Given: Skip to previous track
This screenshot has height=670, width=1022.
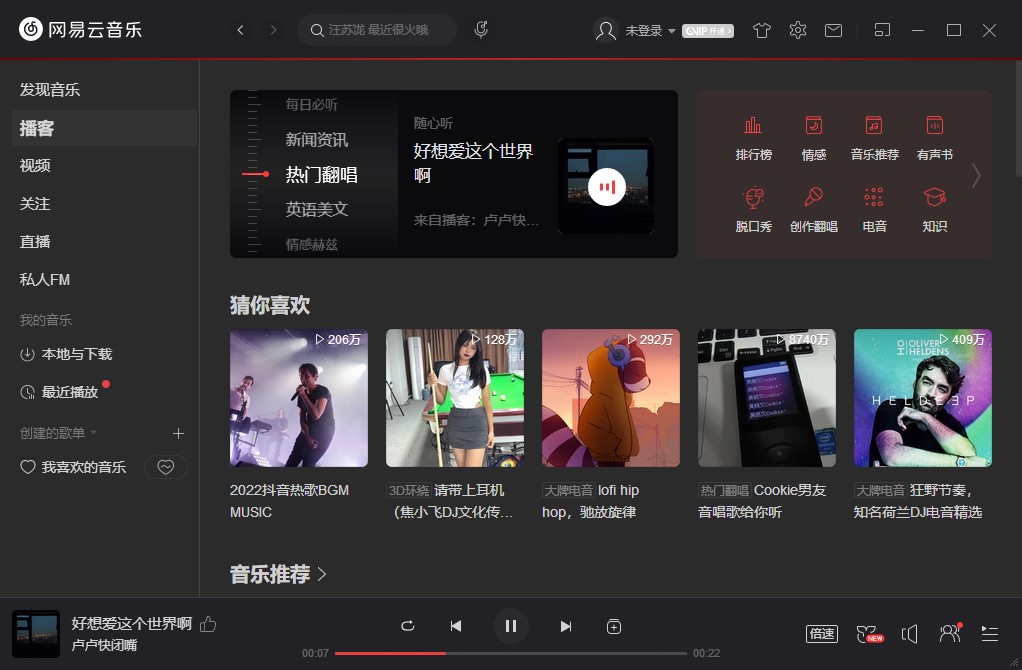Looking at the screenshot, I should 456,626.
